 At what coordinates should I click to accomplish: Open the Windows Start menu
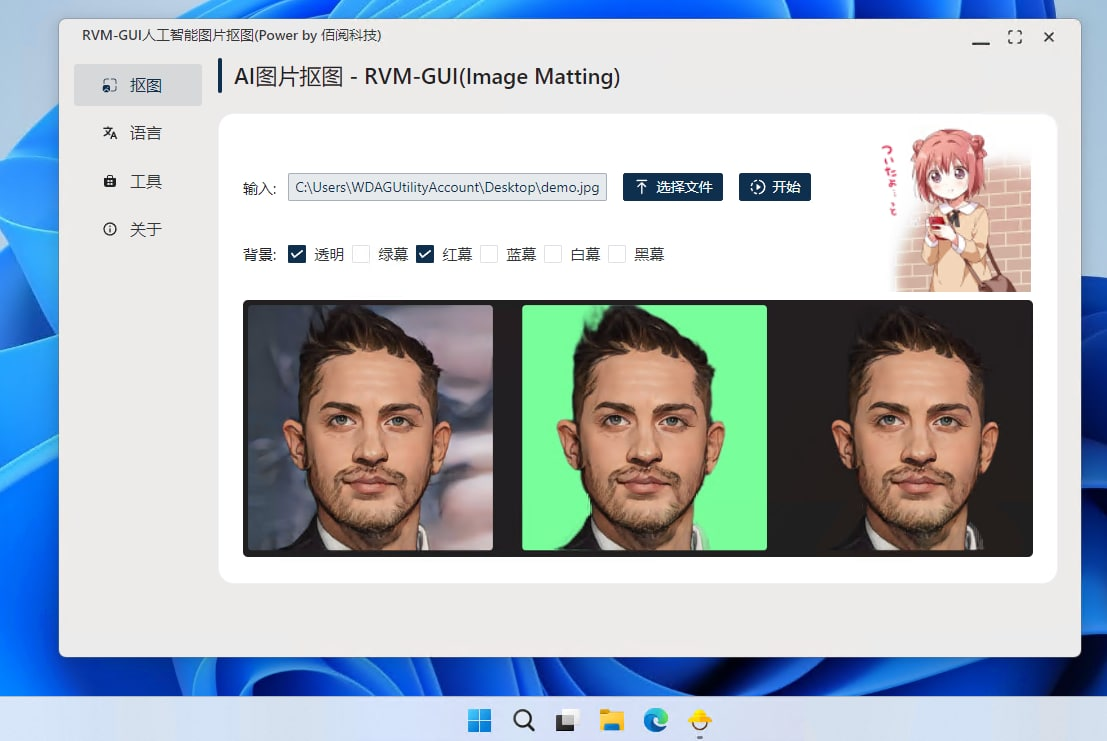479,720
